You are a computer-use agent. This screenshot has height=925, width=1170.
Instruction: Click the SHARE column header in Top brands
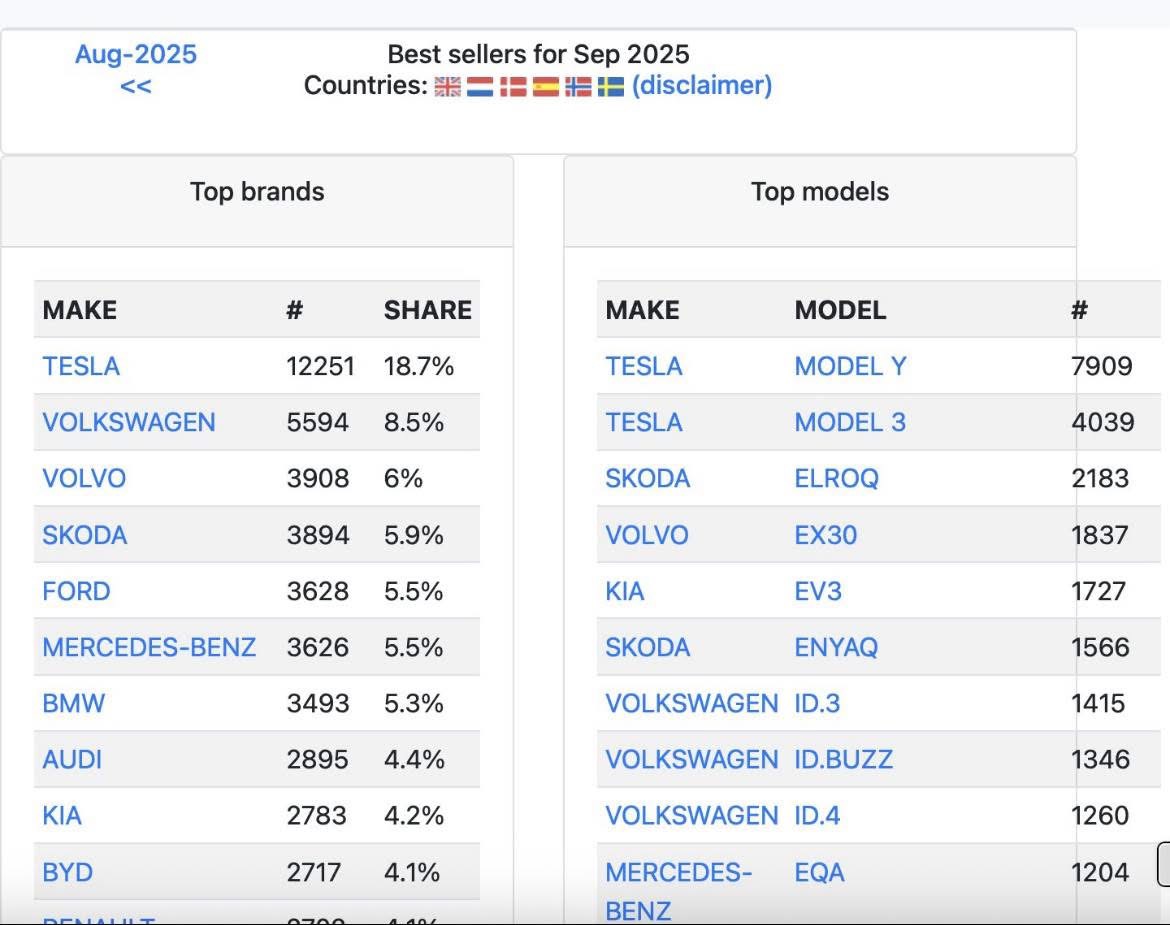coord(427,310)
